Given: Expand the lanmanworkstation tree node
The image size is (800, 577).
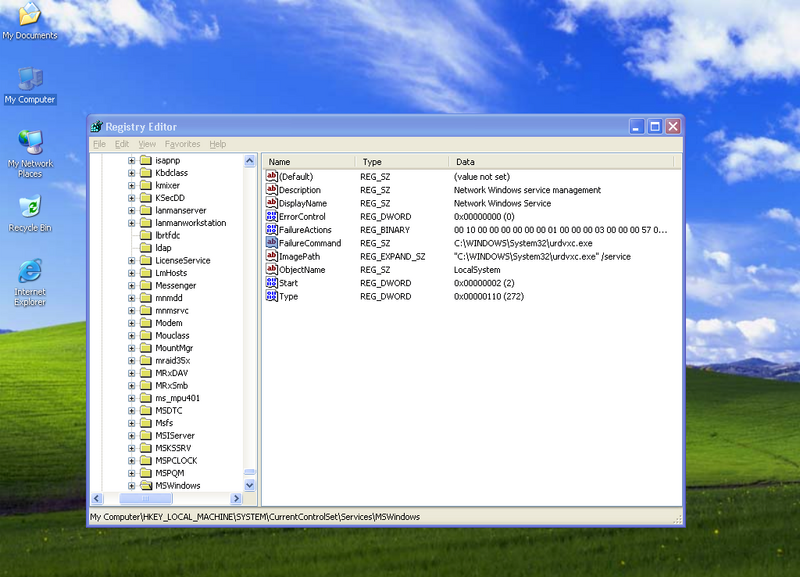Looking at the screenshot, I should 132,223.
